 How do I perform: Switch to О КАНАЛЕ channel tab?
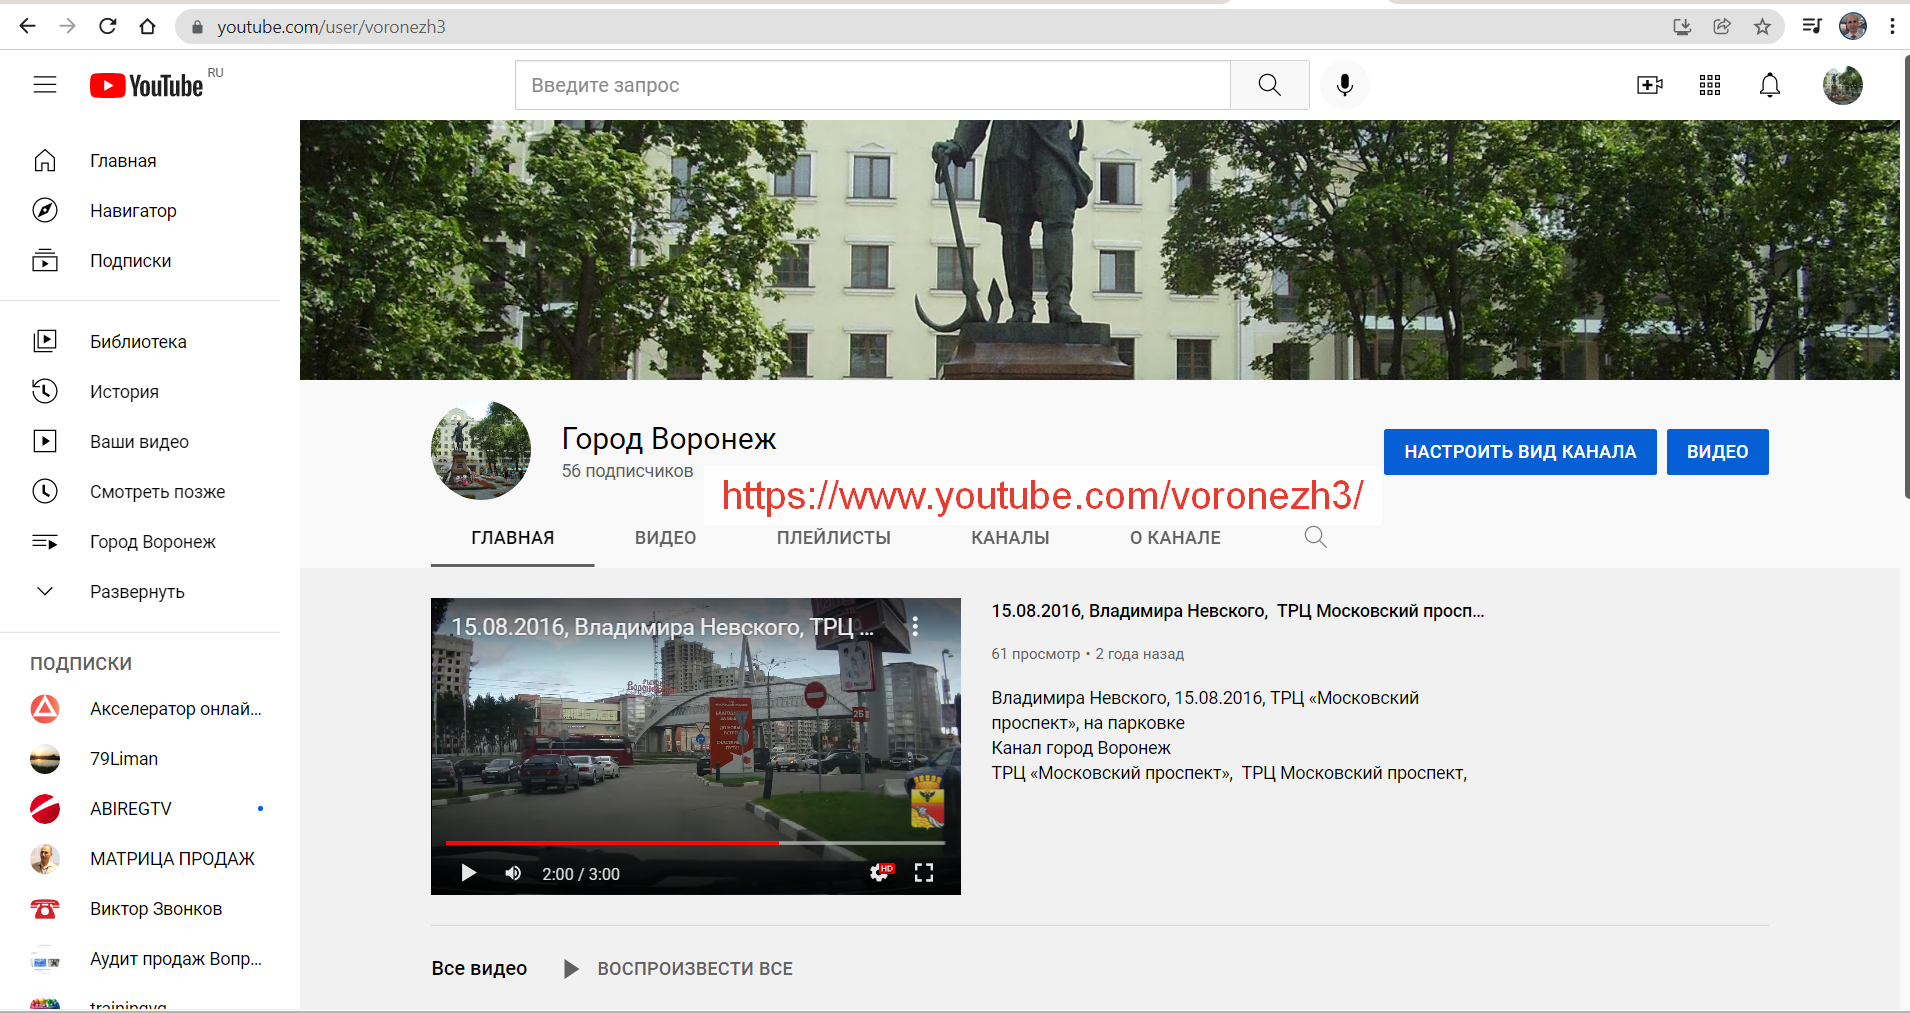coord(1175,538)
